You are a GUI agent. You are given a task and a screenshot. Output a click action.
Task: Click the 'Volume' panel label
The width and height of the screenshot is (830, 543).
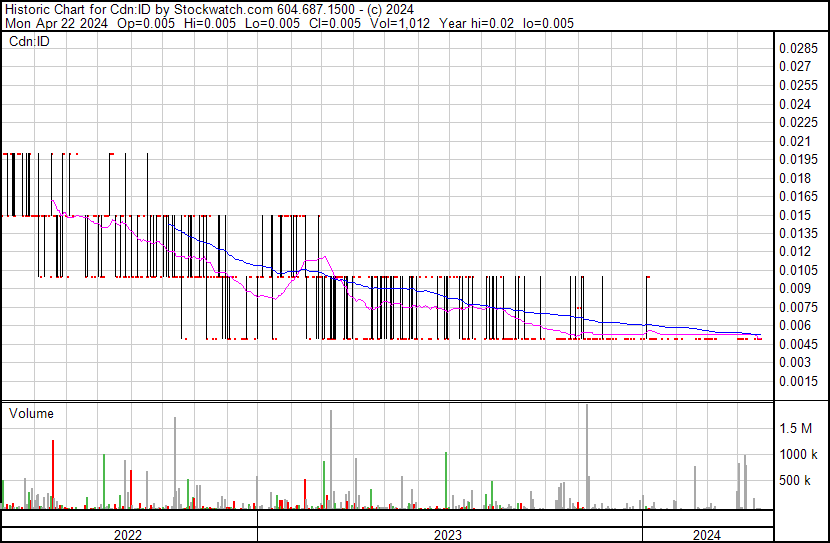[31, 413]
